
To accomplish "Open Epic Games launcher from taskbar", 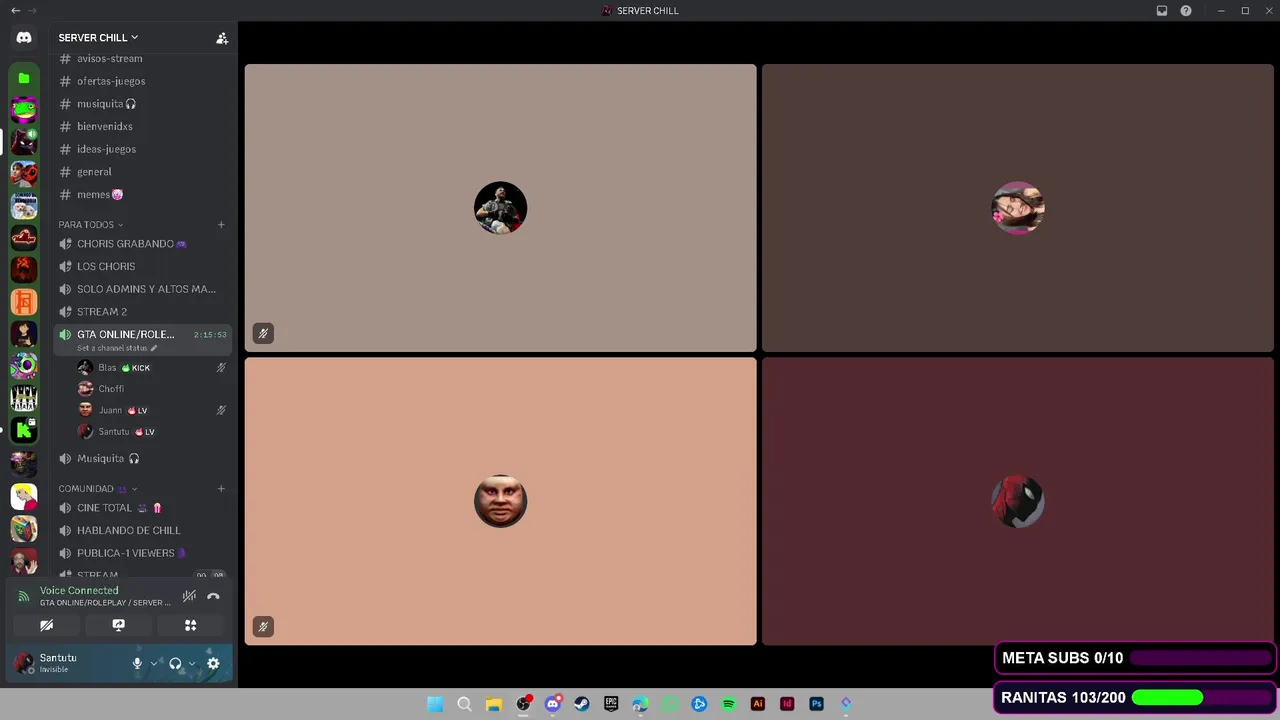I will coord(611,704).
